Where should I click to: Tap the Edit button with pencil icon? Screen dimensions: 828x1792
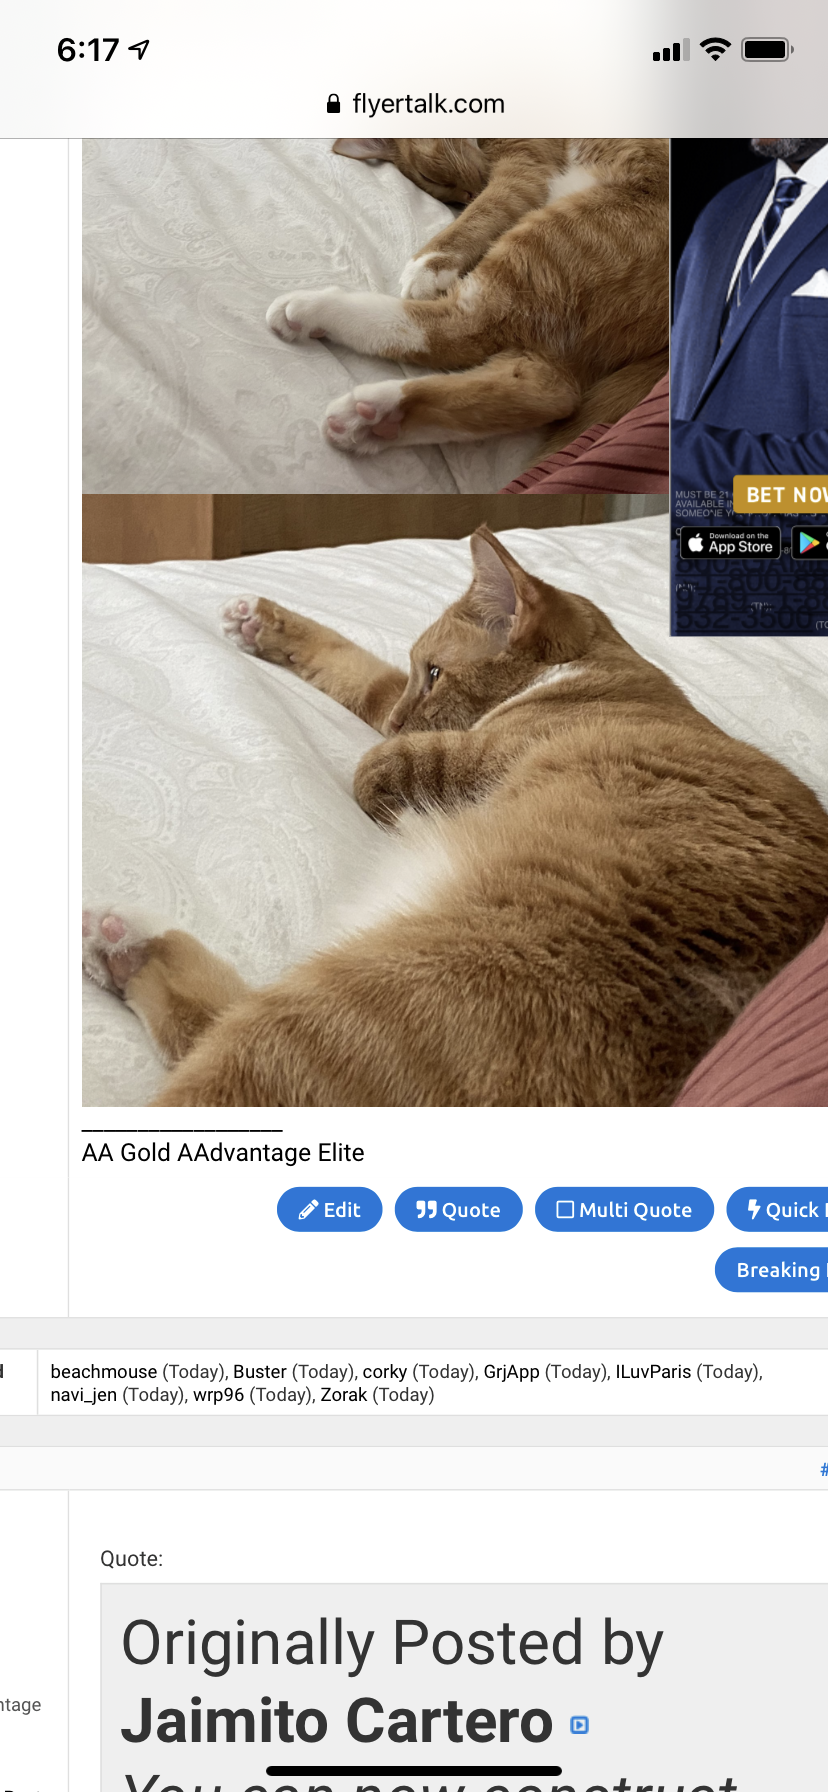pyautogui.click(x=329, y=1209)
